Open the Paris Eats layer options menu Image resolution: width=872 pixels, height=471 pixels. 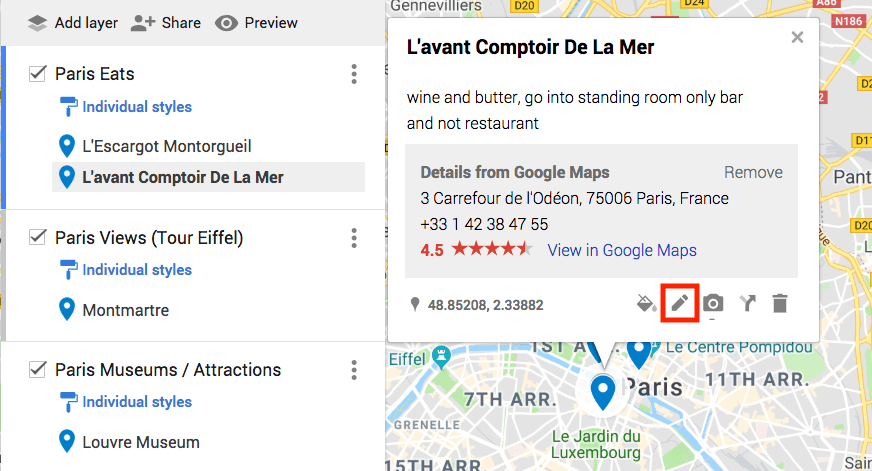click(x=354, y=74)
